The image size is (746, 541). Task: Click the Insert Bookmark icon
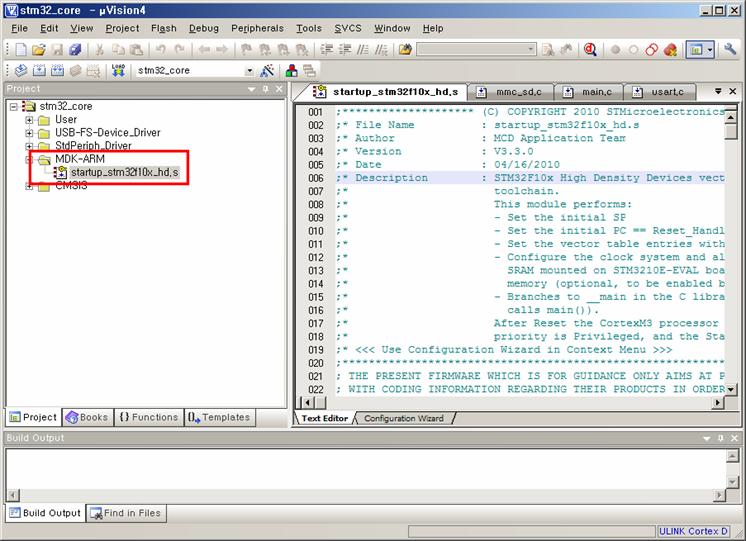point(246,49)
